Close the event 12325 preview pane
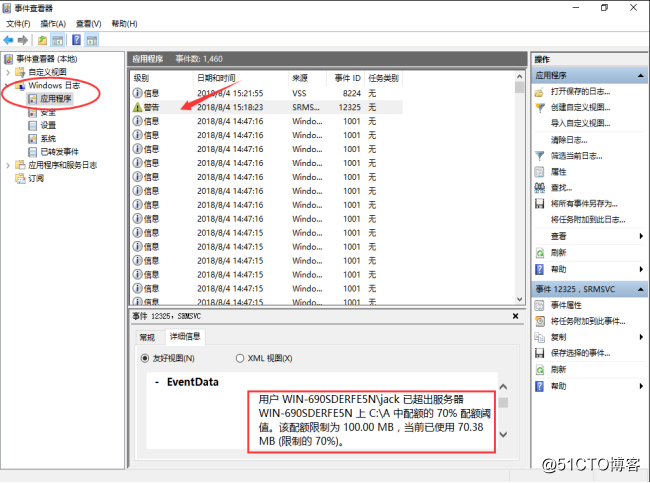This screenshot has height=483, width=650. pos(515,316)
